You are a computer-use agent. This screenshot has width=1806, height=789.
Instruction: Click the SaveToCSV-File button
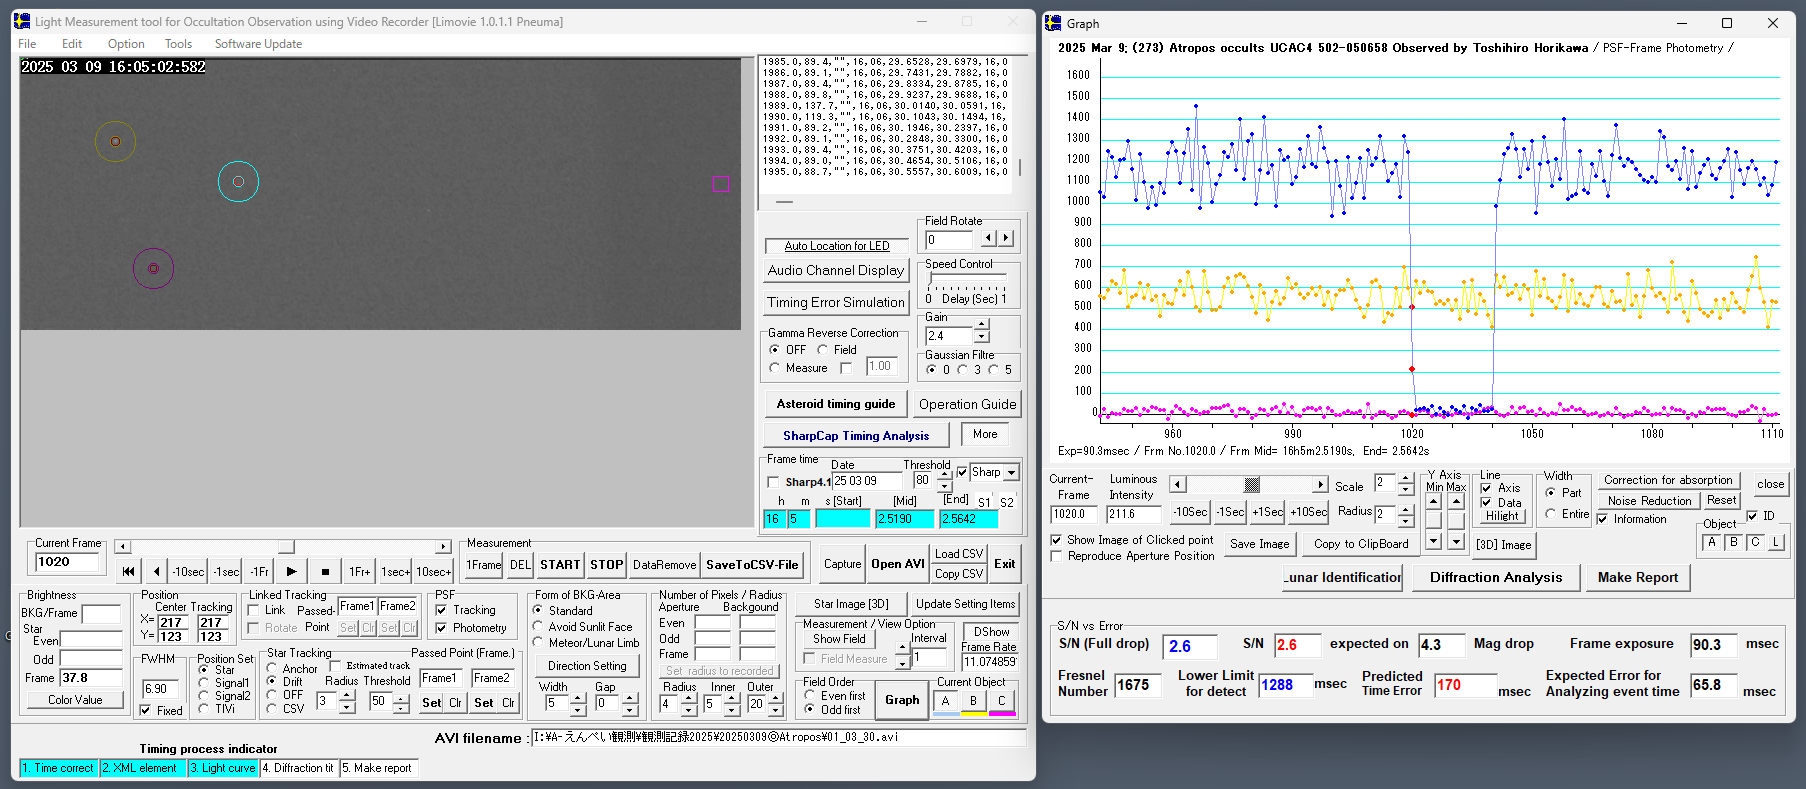tap(752, 565)
